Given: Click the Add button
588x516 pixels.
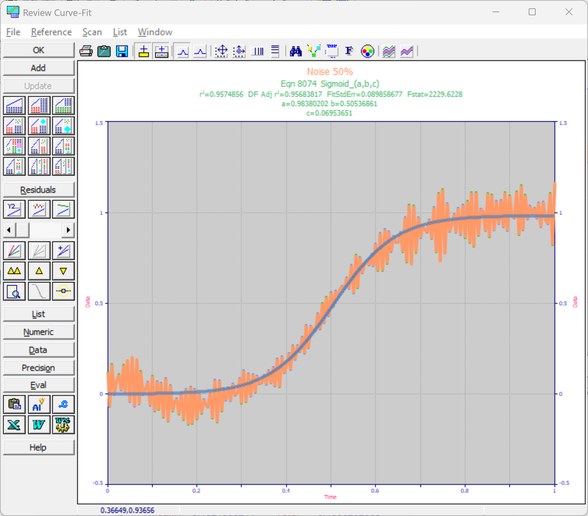Looking at the screenshot, I should click(x=38, y=68).
